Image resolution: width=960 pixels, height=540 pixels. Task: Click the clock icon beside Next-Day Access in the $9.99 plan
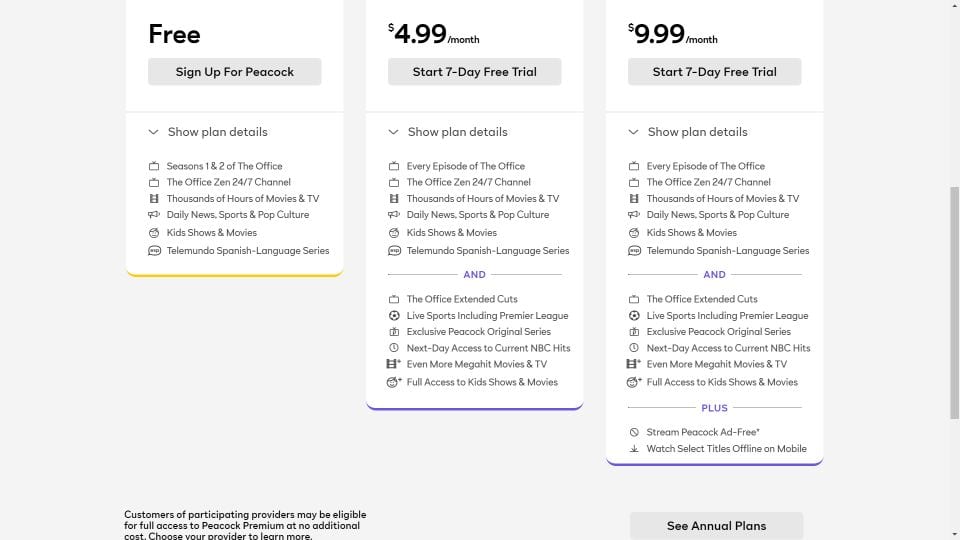pos(634,348)
